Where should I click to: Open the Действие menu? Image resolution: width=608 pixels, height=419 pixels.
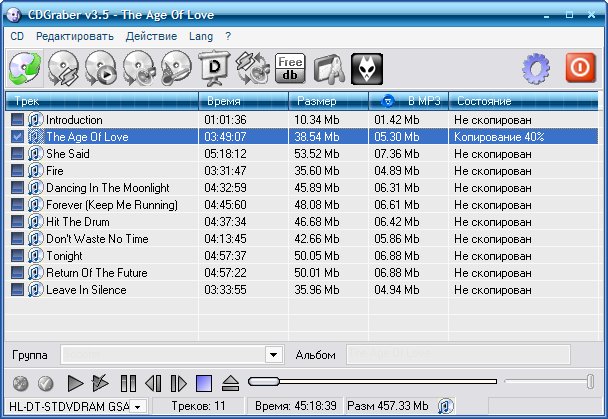[153, 35]
